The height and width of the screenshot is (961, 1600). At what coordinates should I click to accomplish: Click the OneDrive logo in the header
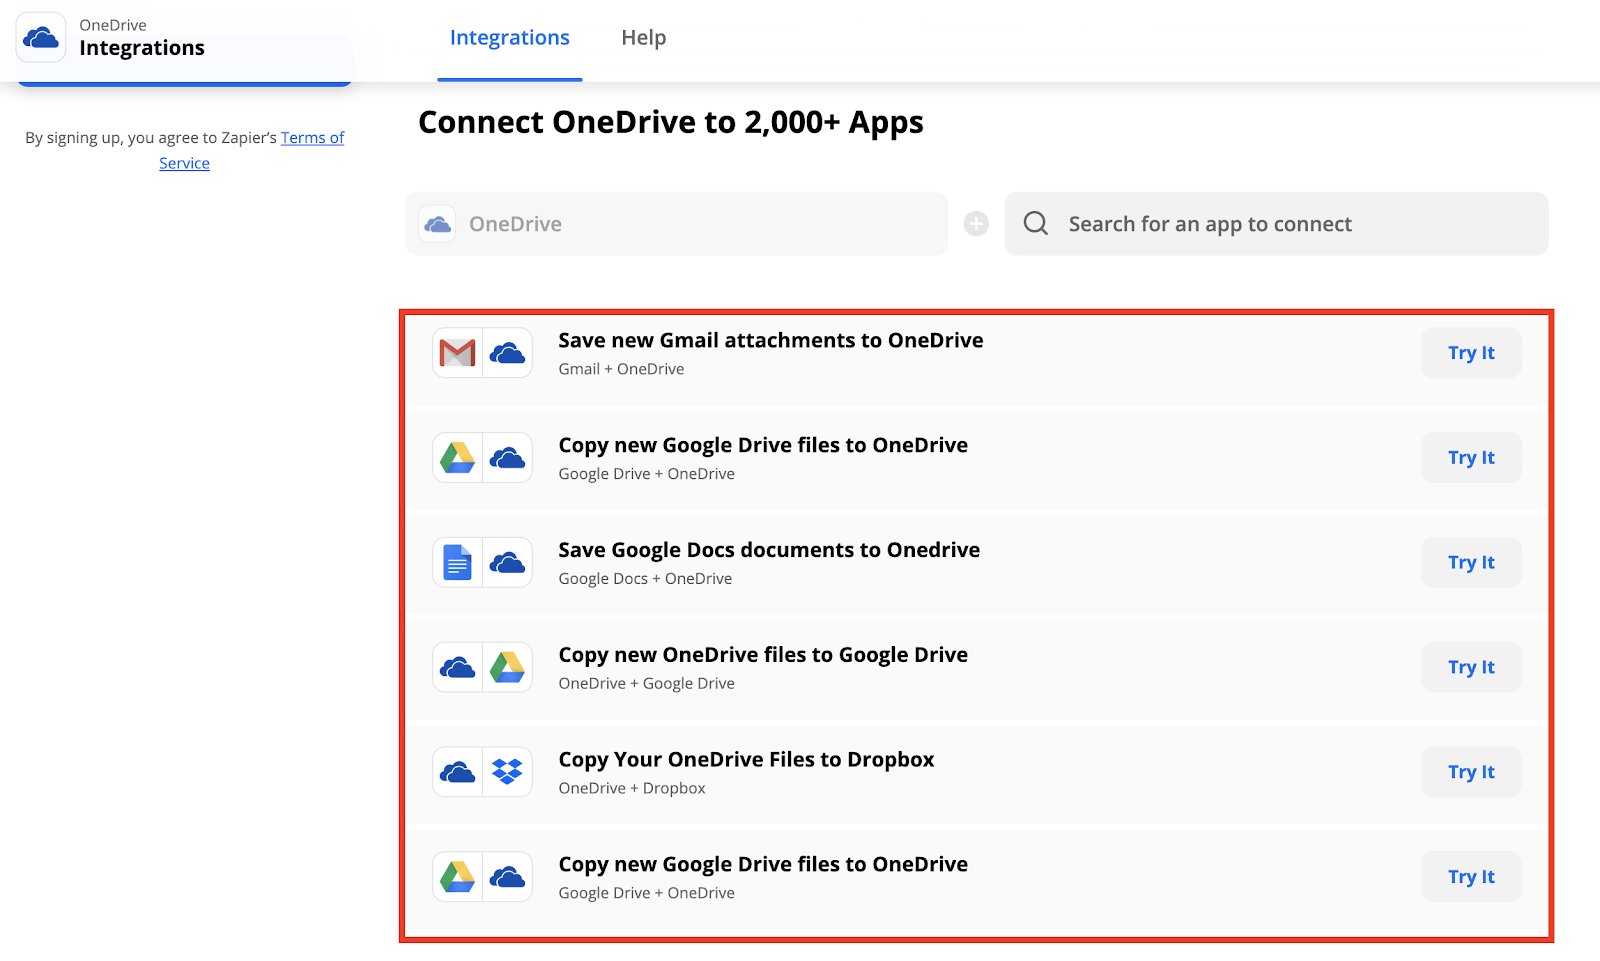41,37
